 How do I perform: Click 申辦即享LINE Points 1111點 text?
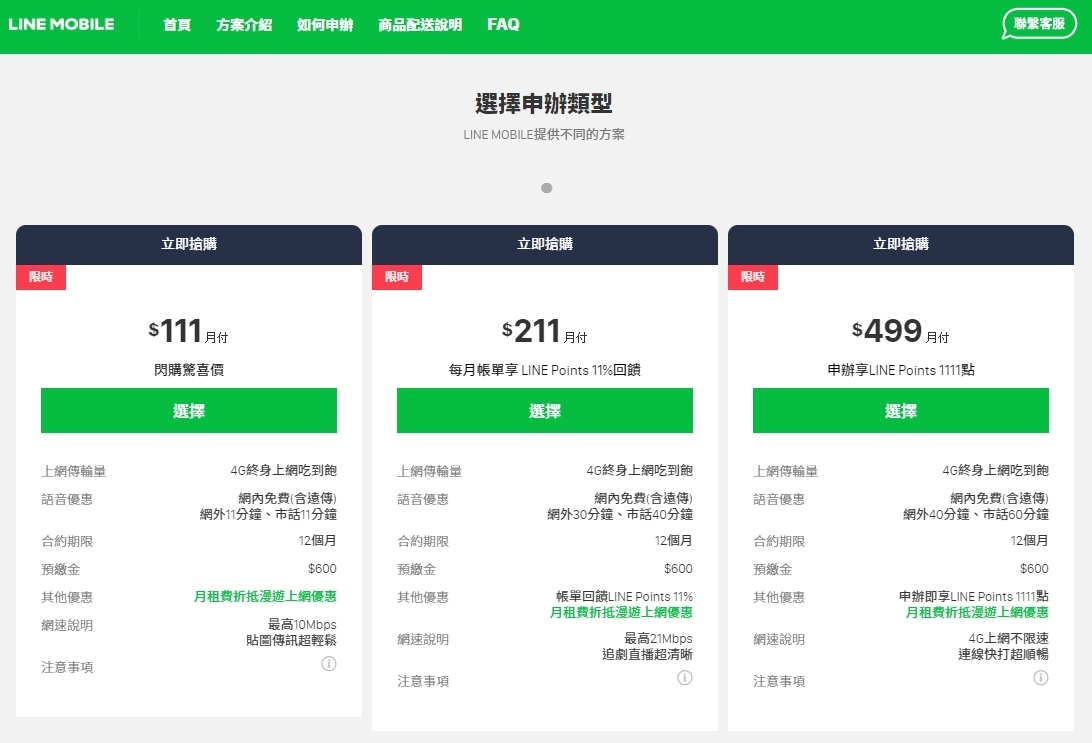click(974, 597)
